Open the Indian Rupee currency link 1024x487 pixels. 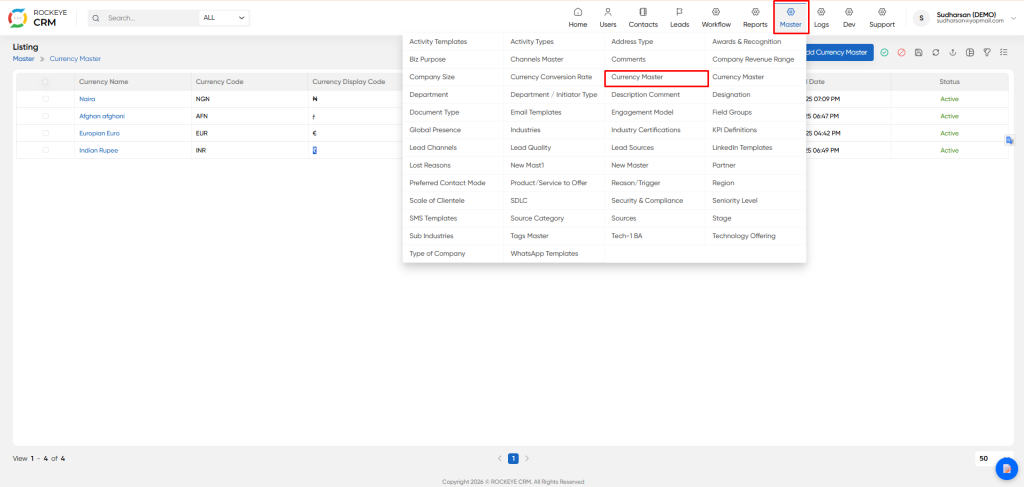pyautogui.click(x=99, y=150)
